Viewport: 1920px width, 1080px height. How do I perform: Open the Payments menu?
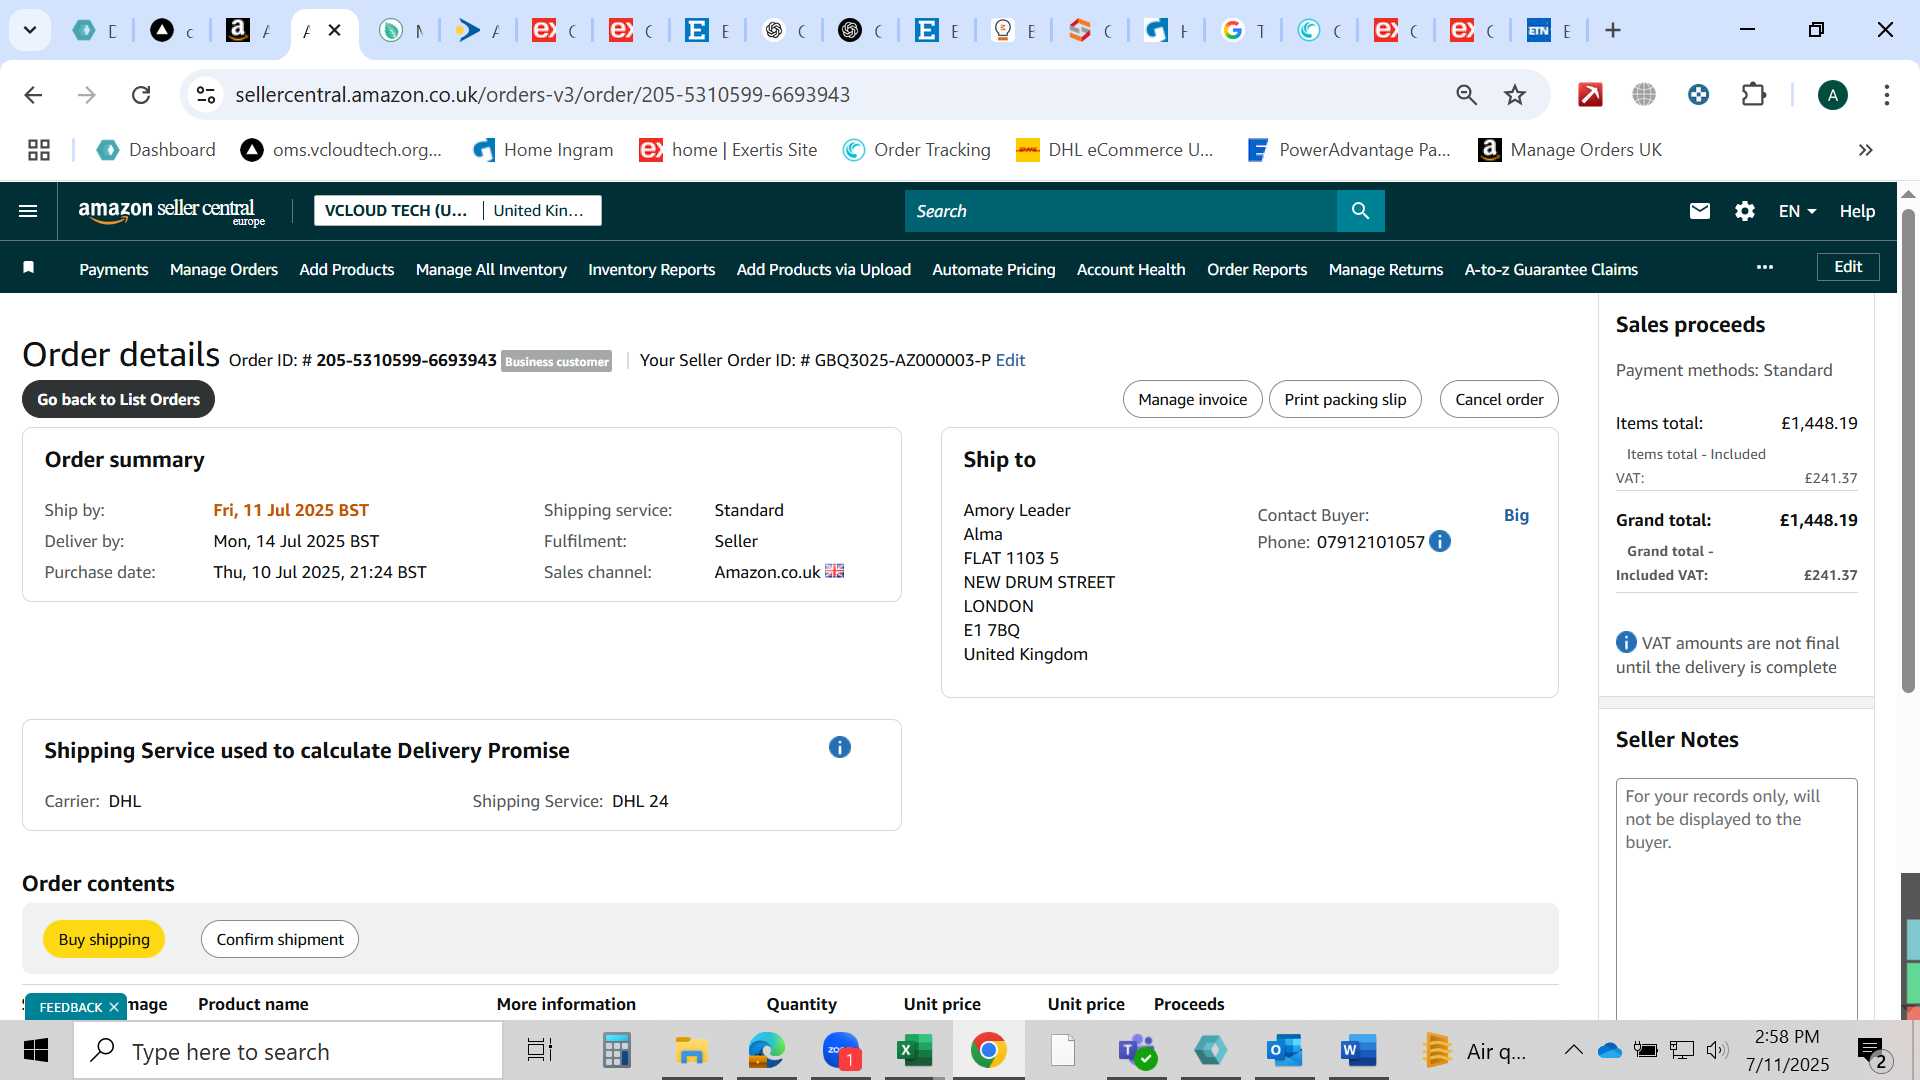pos(114,269)
